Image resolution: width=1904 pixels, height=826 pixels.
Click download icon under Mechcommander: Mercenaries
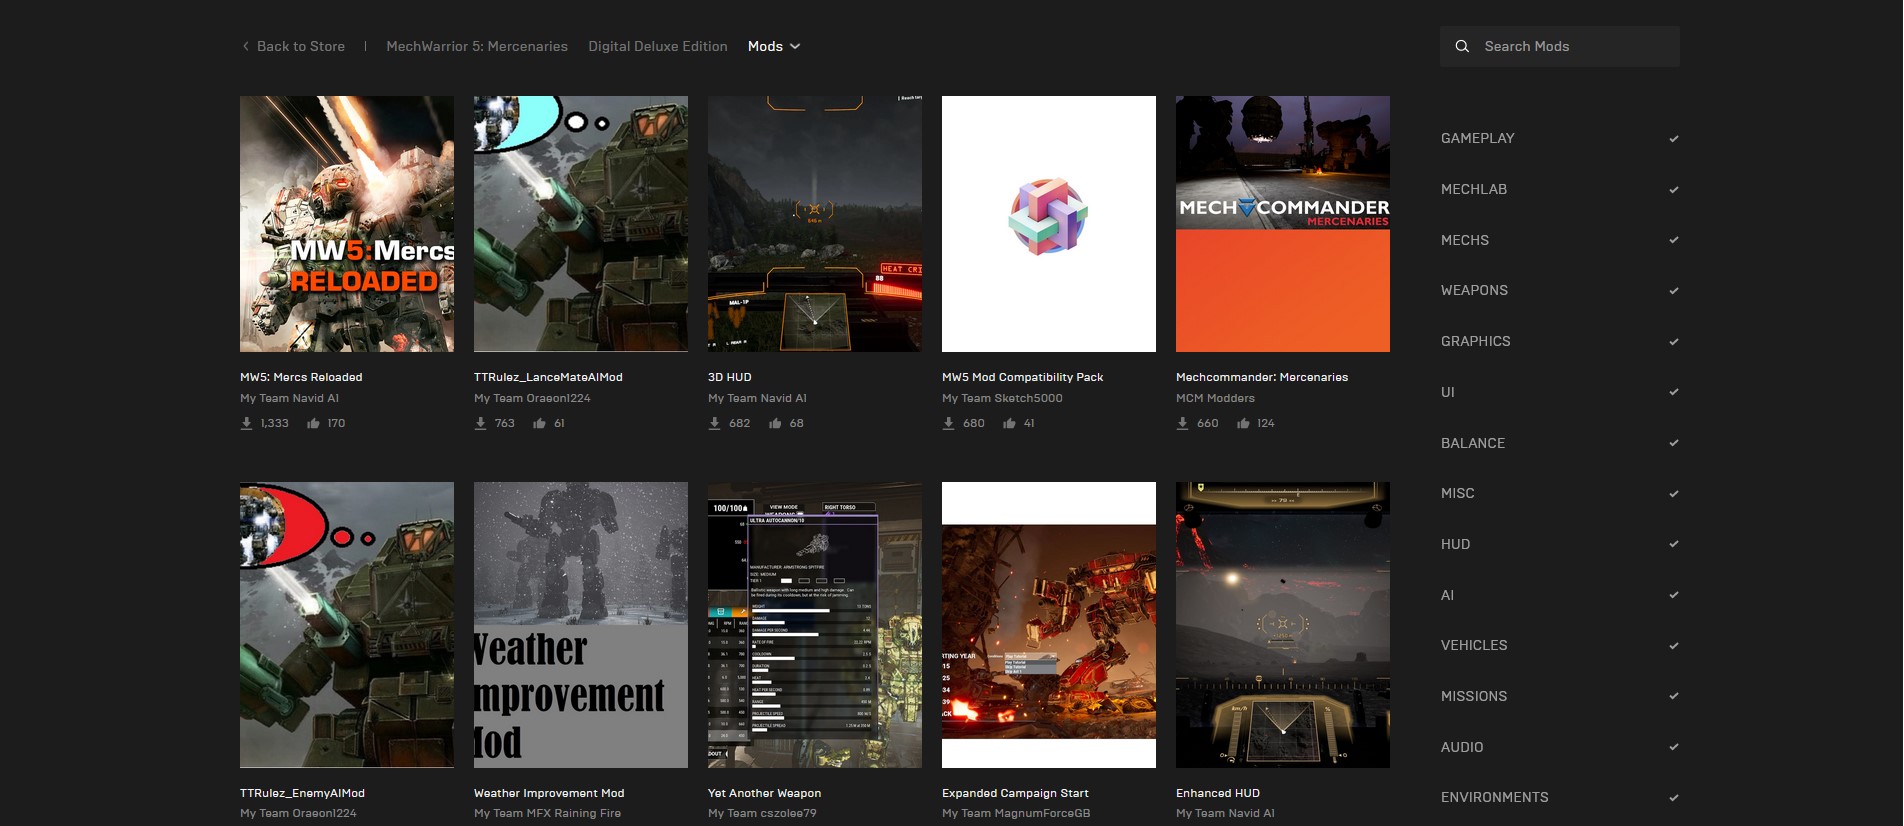point(1182,423)
